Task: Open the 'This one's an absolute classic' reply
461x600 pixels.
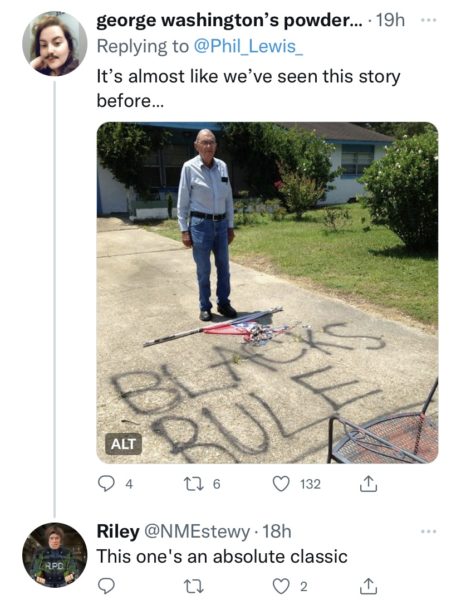Action: 222,556
